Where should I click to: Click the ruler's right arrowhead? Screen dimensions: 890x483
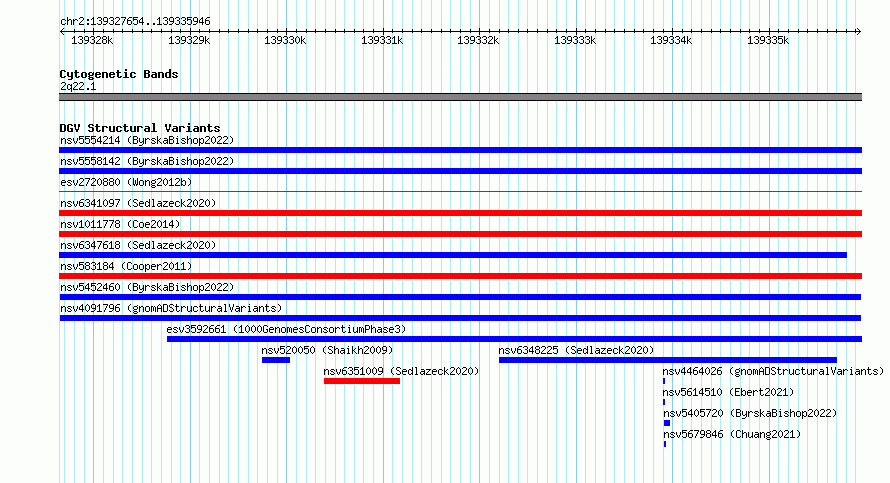tap(859, 31)
